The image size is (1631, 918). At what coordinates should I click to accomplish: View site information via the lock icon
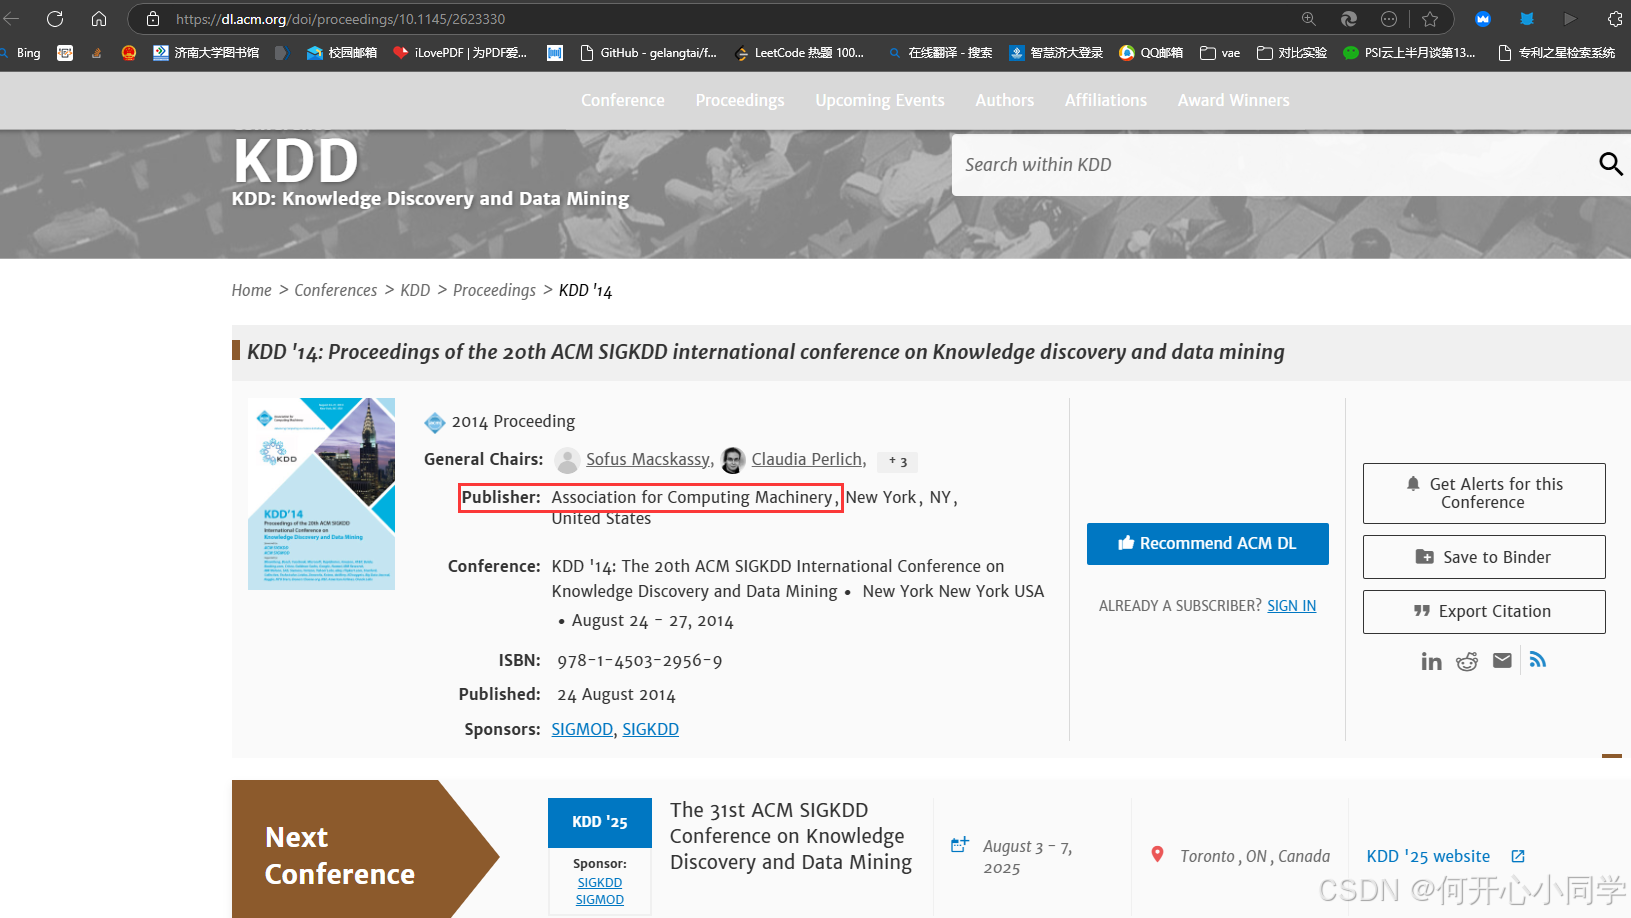tap(153, 19)
